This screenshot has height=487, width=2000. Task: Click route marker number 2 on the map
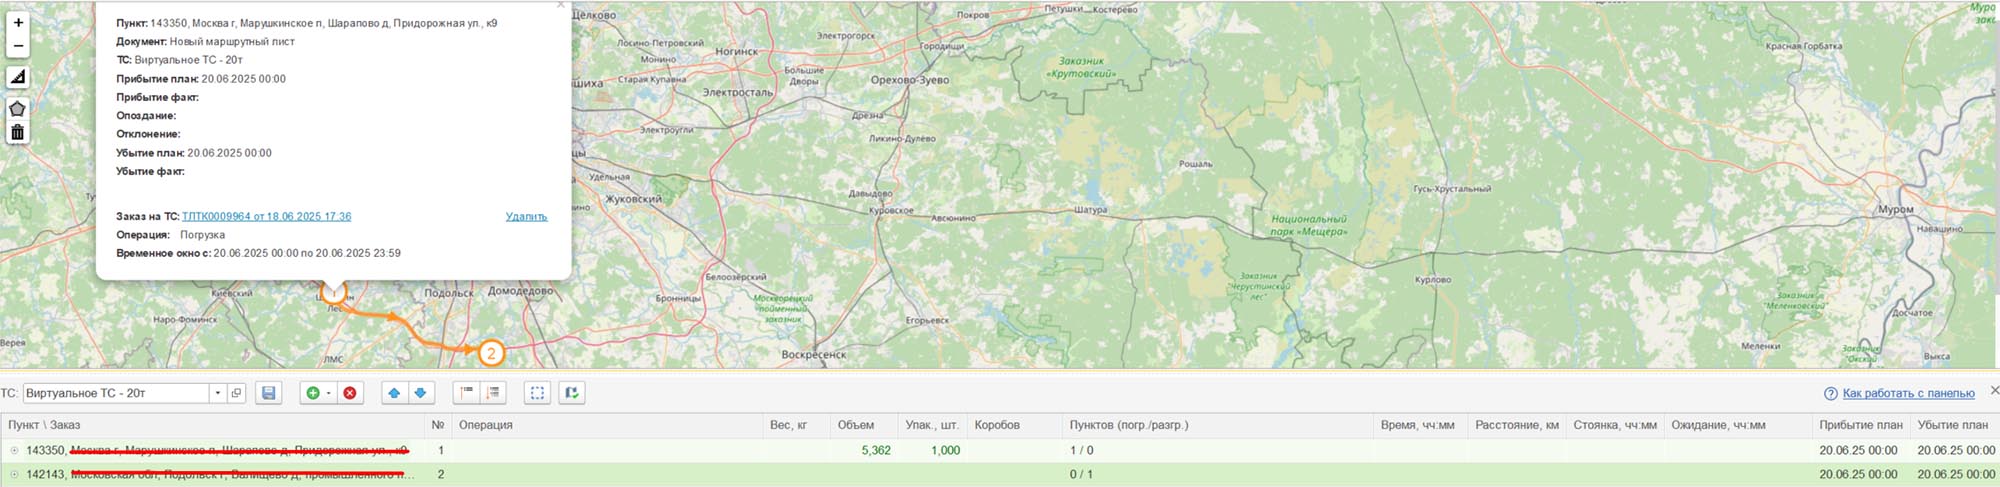(491, 353)
